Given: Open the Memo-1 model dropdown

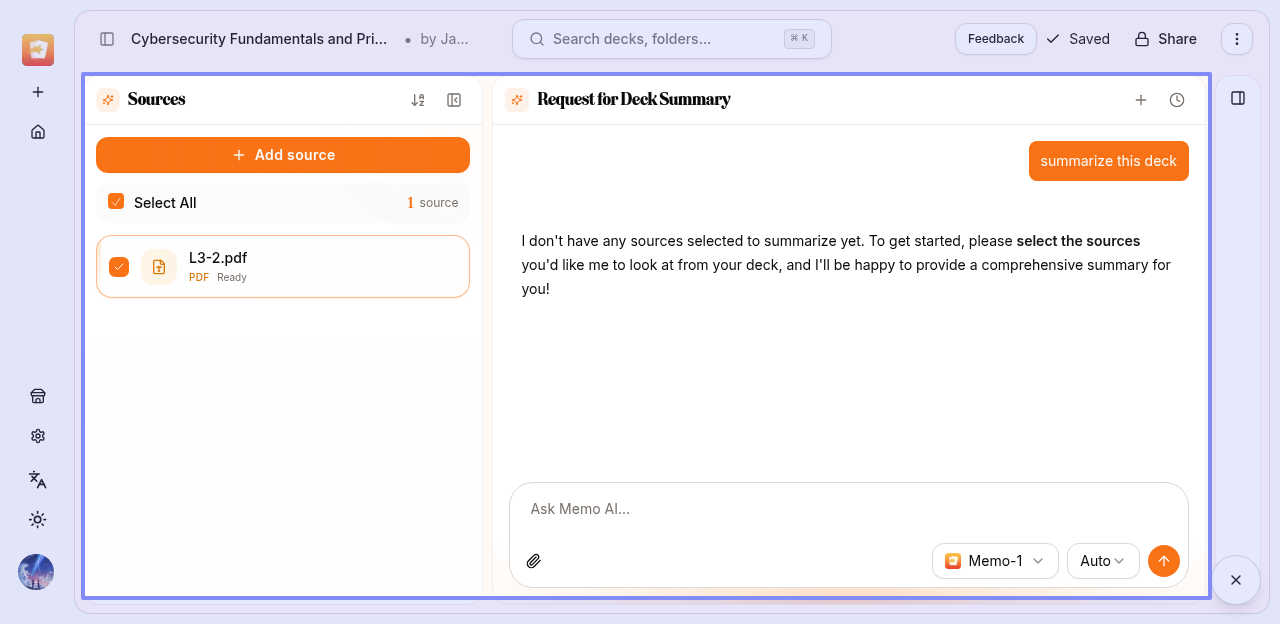Looking at the screenshot, I should tap(994, 561).
